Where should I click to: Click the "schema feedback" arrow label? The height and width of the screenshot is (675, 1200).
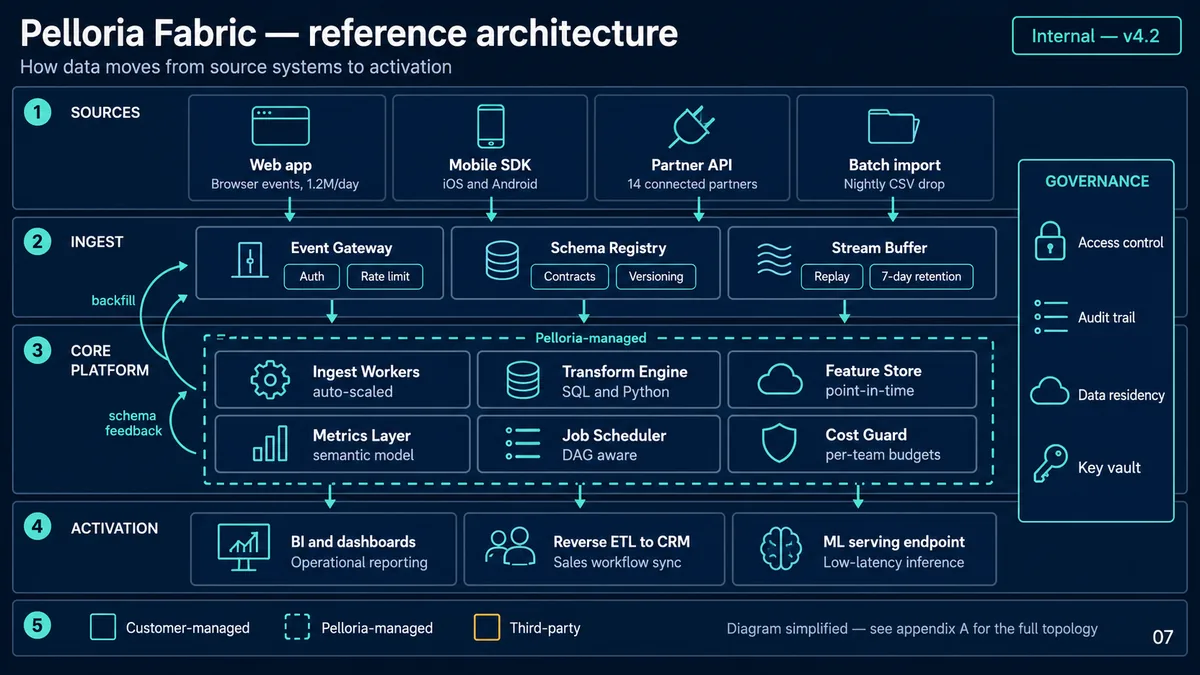tap(134, 423)
